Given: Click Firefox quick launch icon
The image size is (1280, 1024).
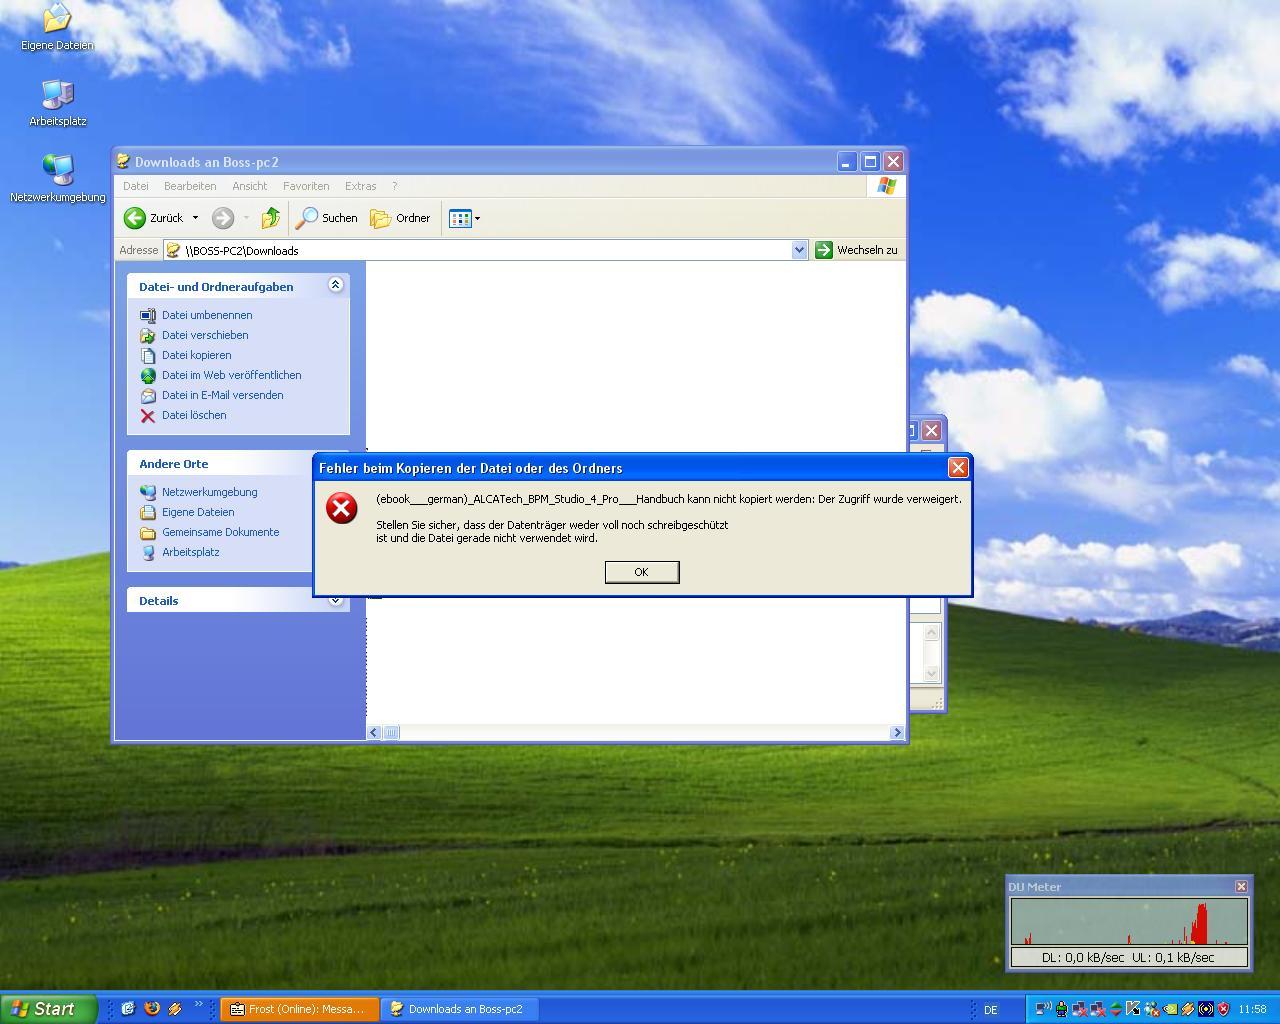Looking at the screenshot, I should point(152,1009).
